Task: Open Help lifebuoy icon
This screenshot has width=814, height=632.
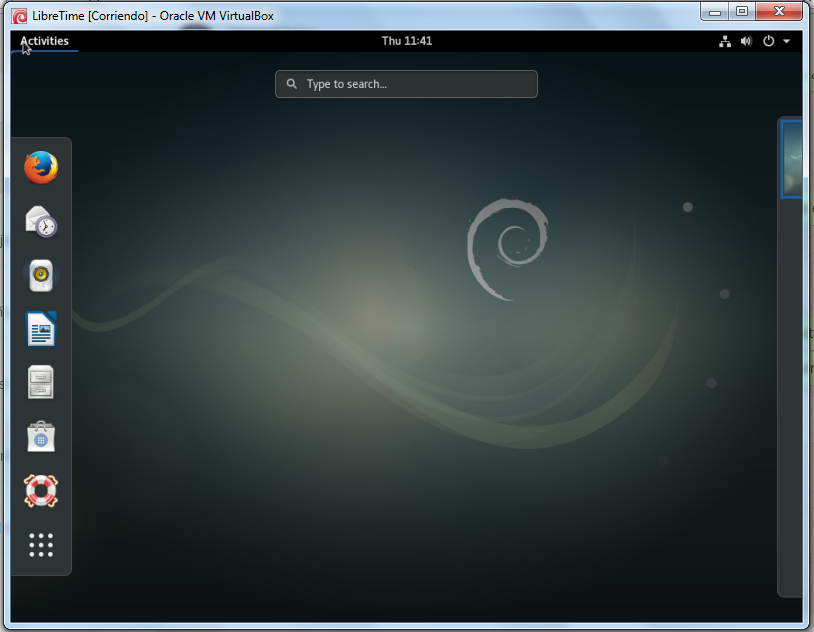Action: (41, 491)
